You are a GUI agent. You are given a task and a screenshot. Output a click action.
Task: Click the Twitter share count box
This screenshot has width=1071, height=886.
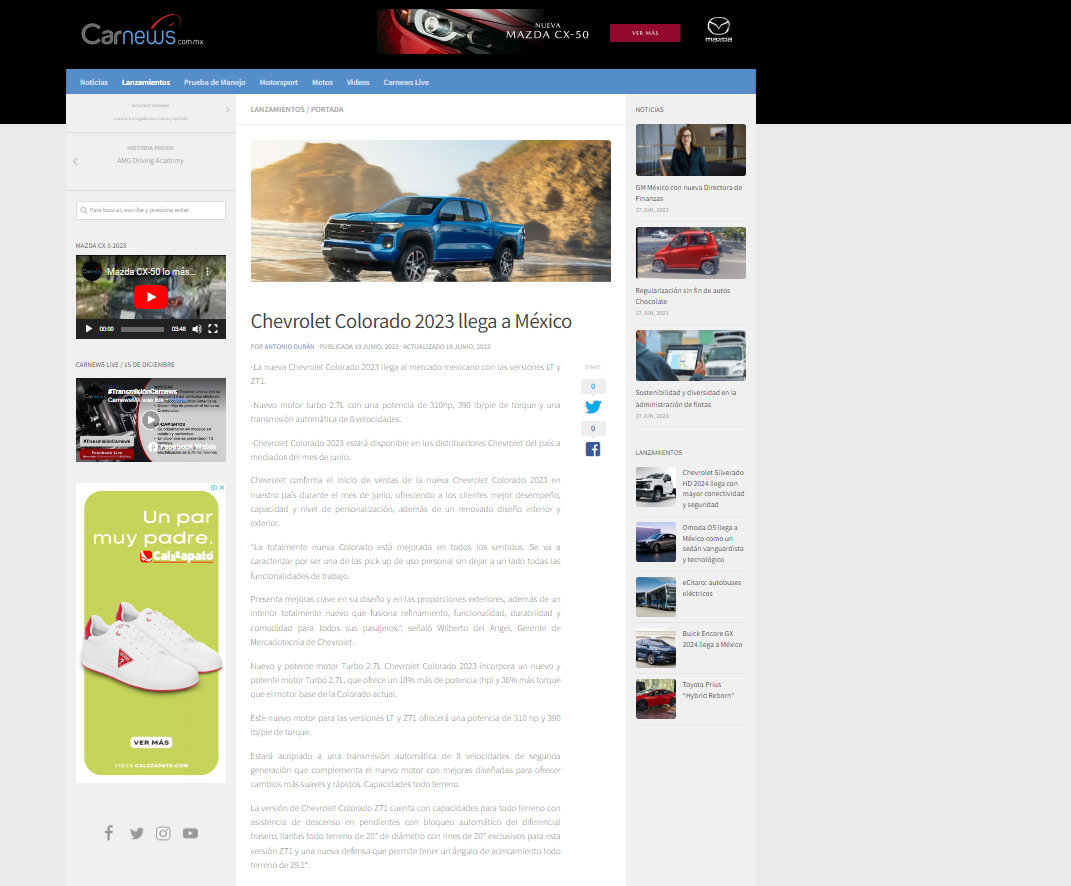click(593, 386)
